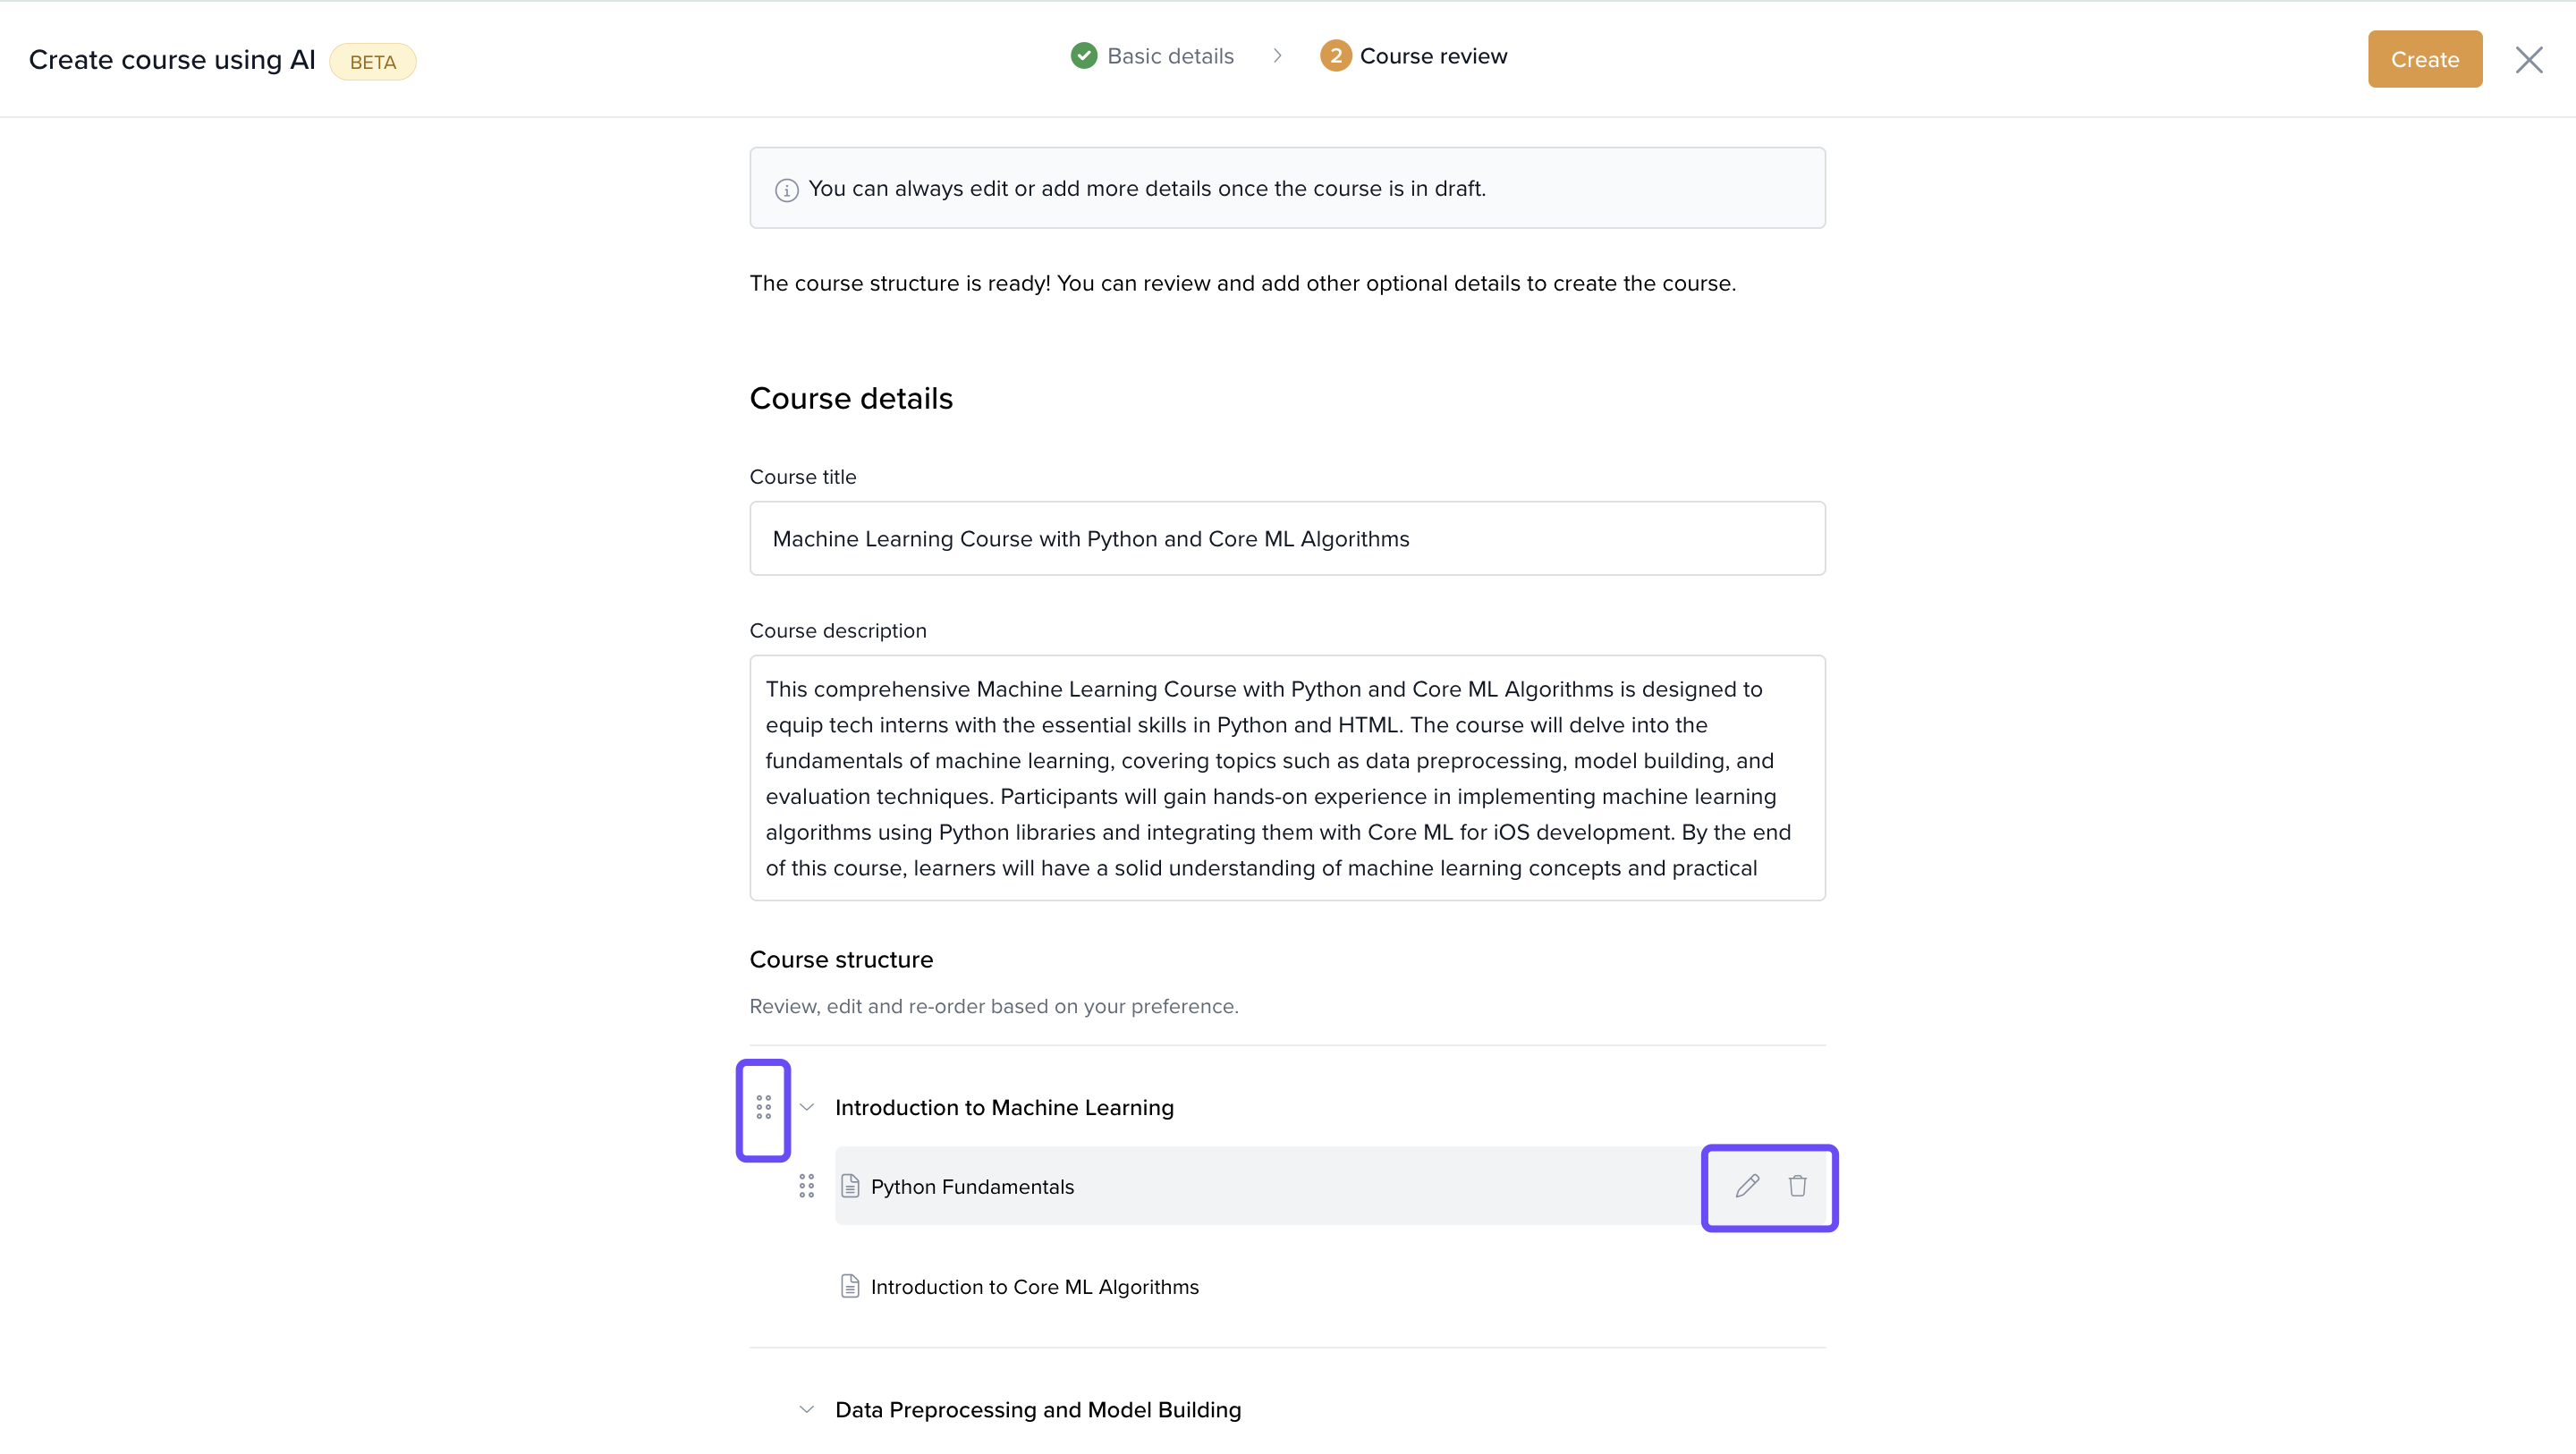Screen dimensions: 2576x1454
Task: Delete Python Fundamentals using the trash icon
Action: (x=1797, y=1186)
